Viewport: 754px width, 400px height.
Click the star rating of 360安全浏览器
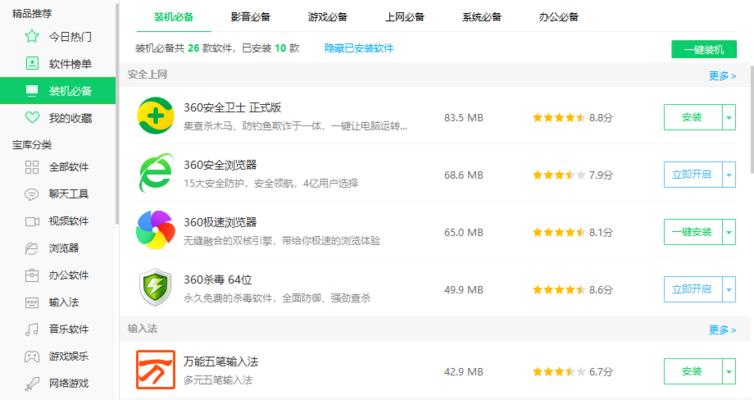[x=559, y=175]
